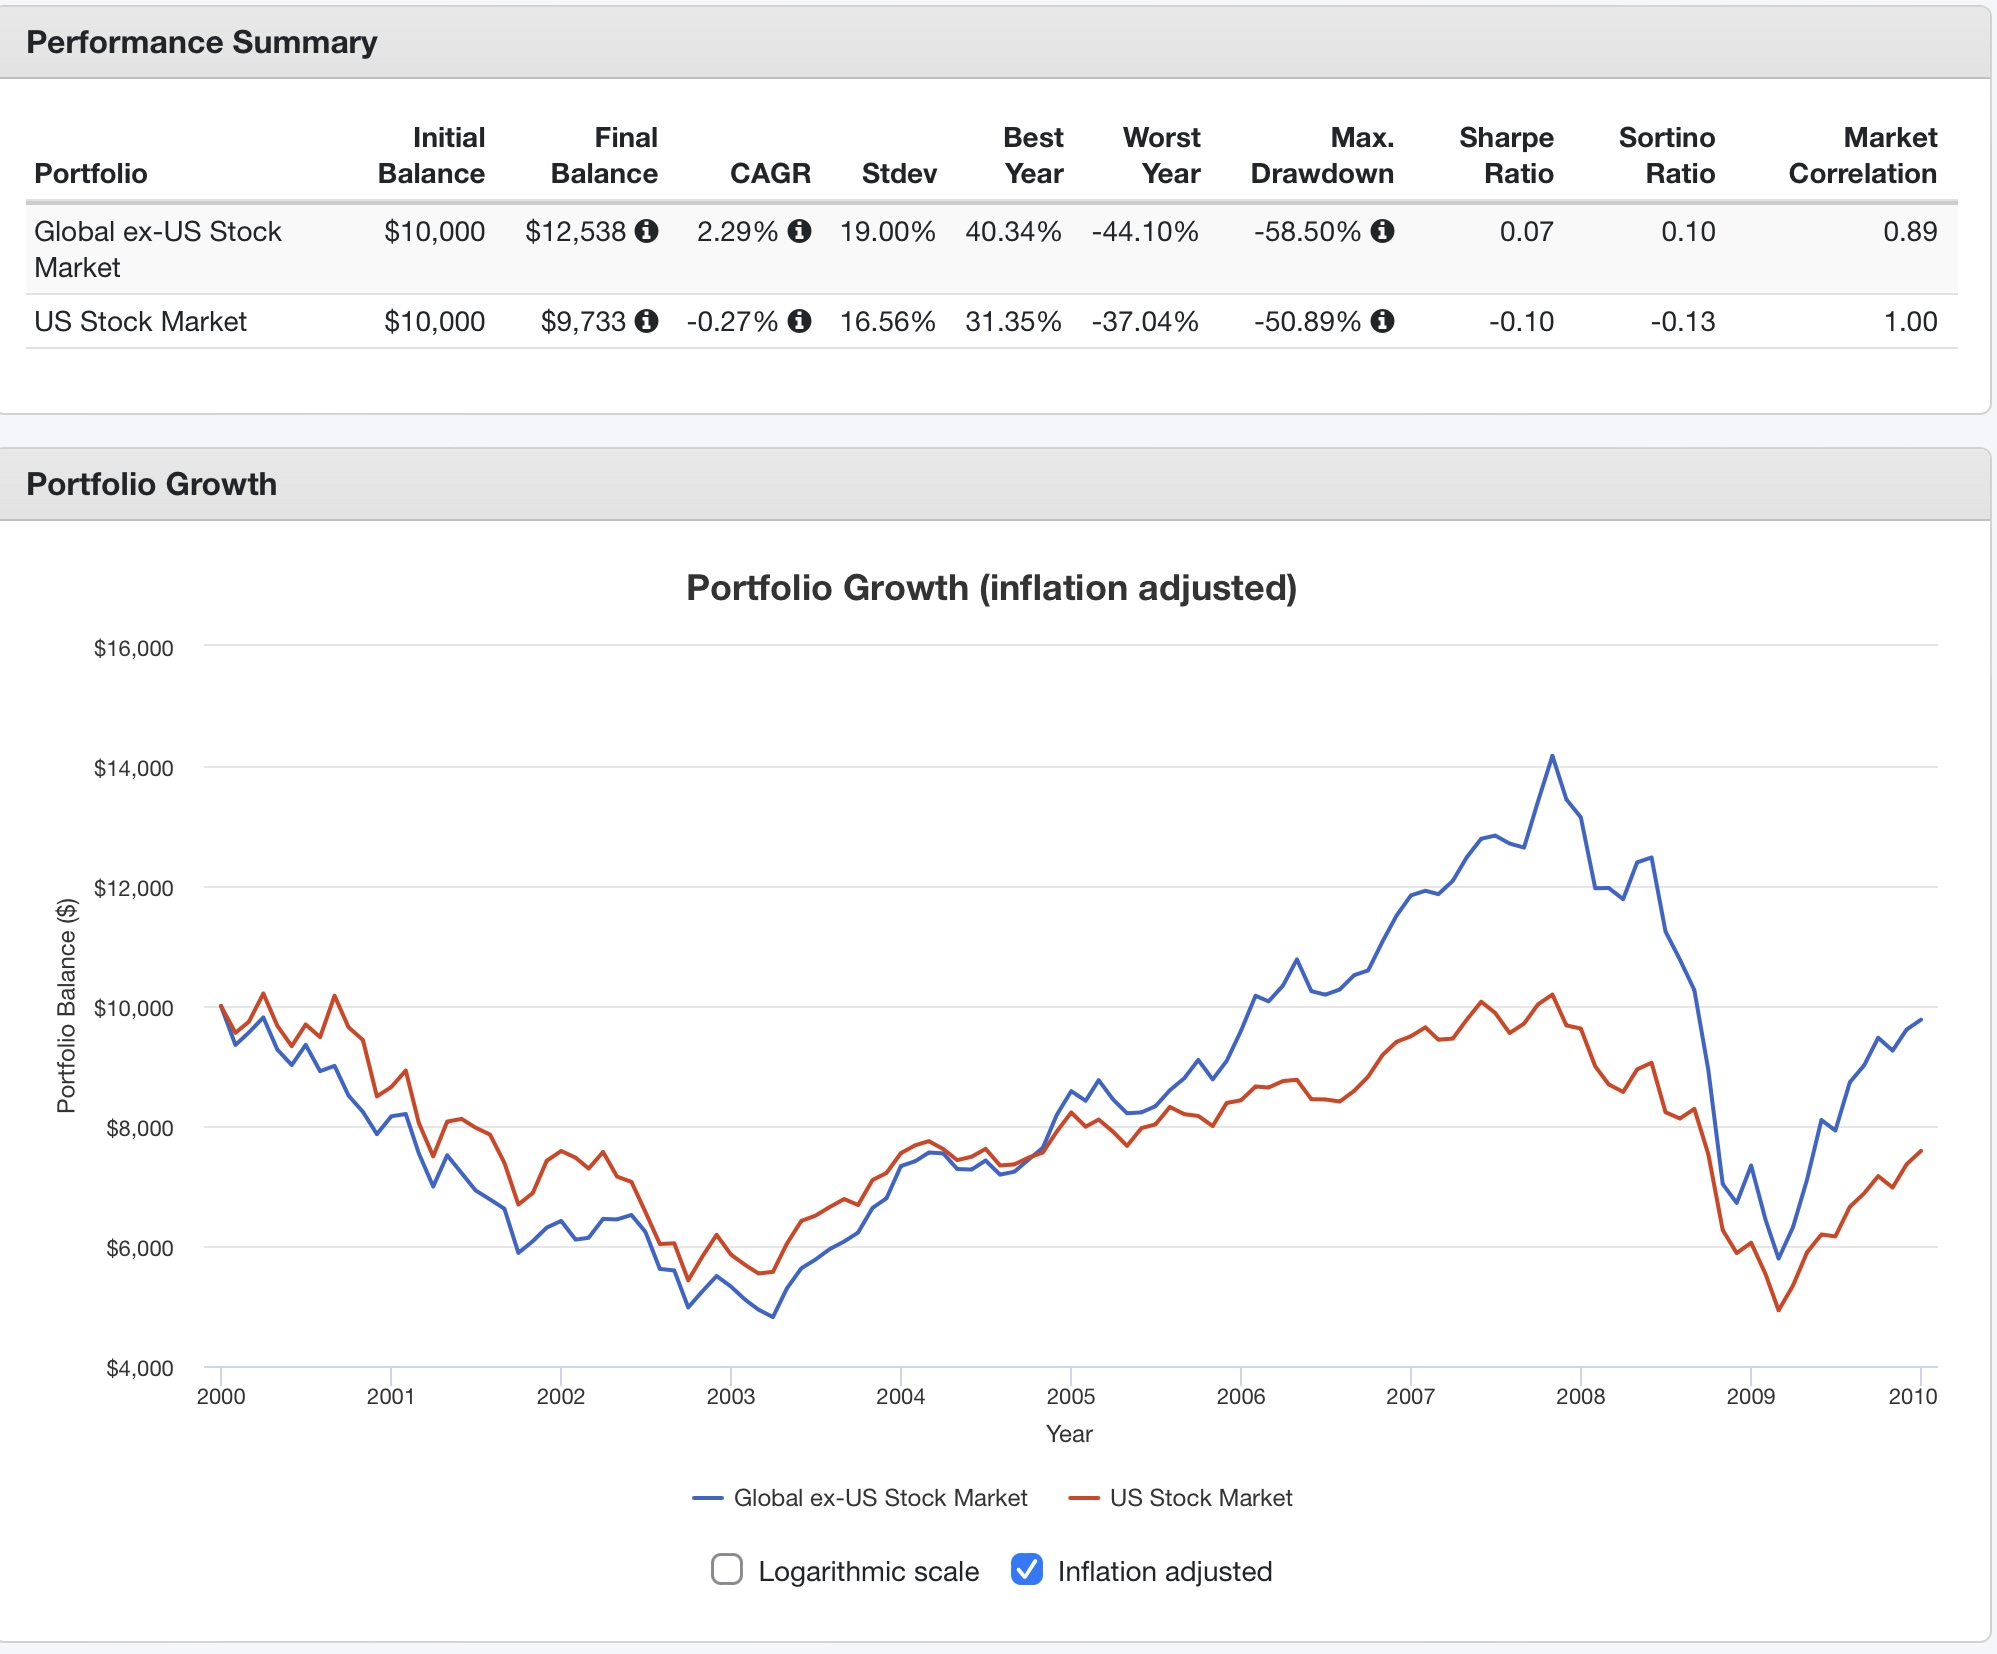
Task: Click the blue line's 2007 peak point
Action: tap(1552, 756)
